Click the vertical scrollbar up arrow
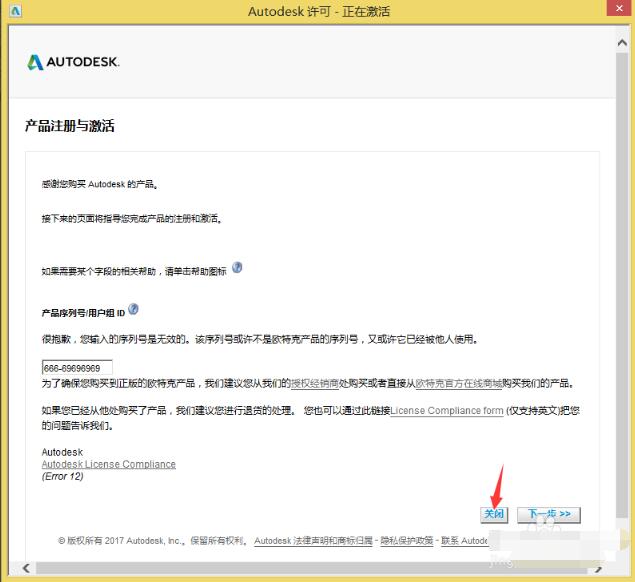Image resolution: width=635 pixels, height=582 pixels. coord(622,43)
